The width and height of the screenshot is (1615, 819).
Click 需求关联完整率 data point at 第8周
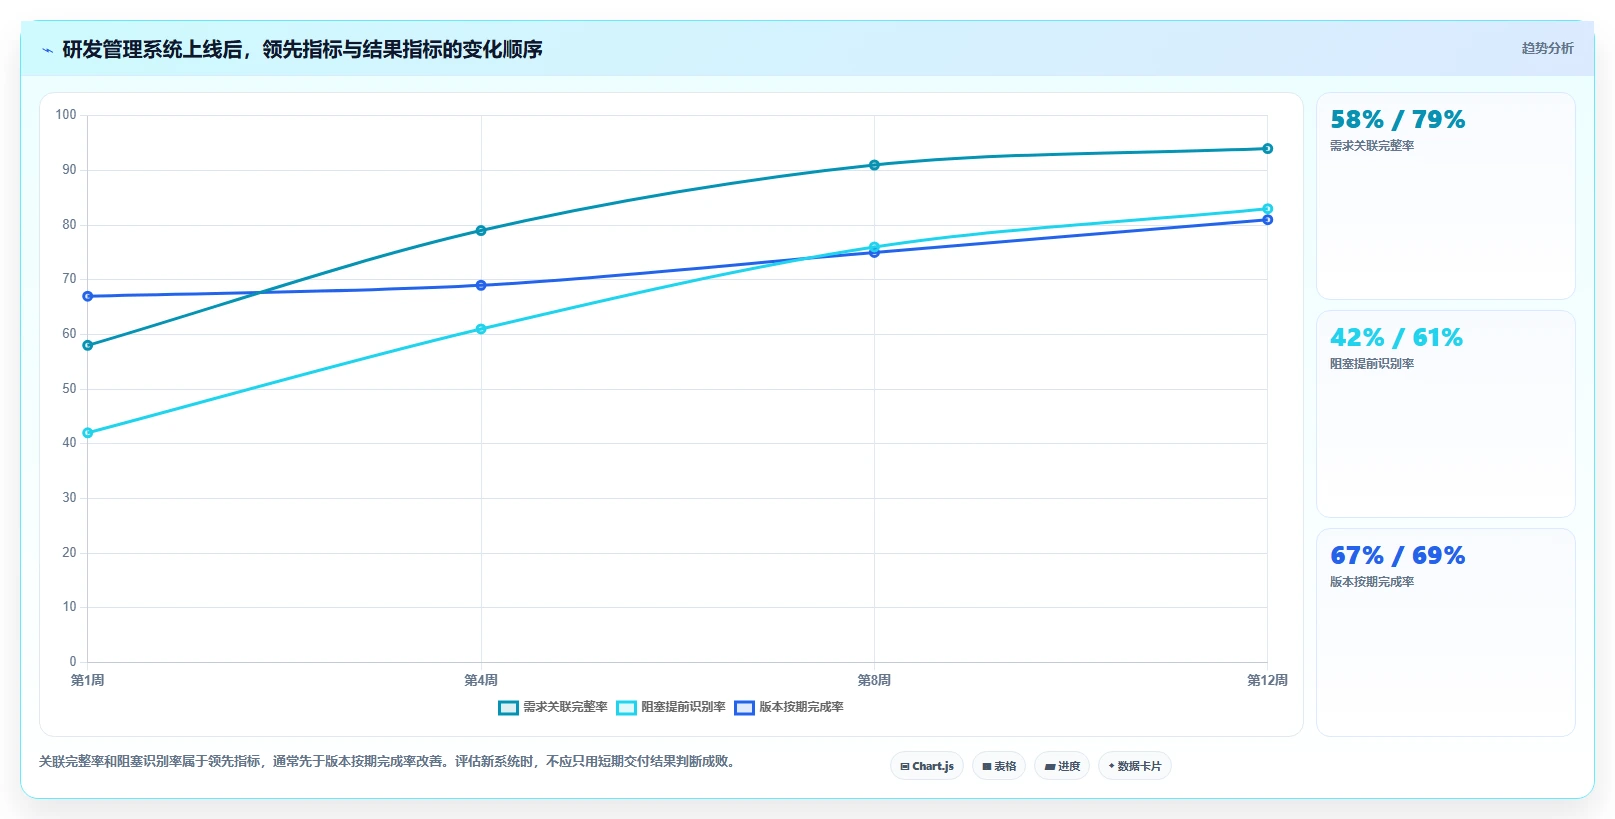point(874,165)
